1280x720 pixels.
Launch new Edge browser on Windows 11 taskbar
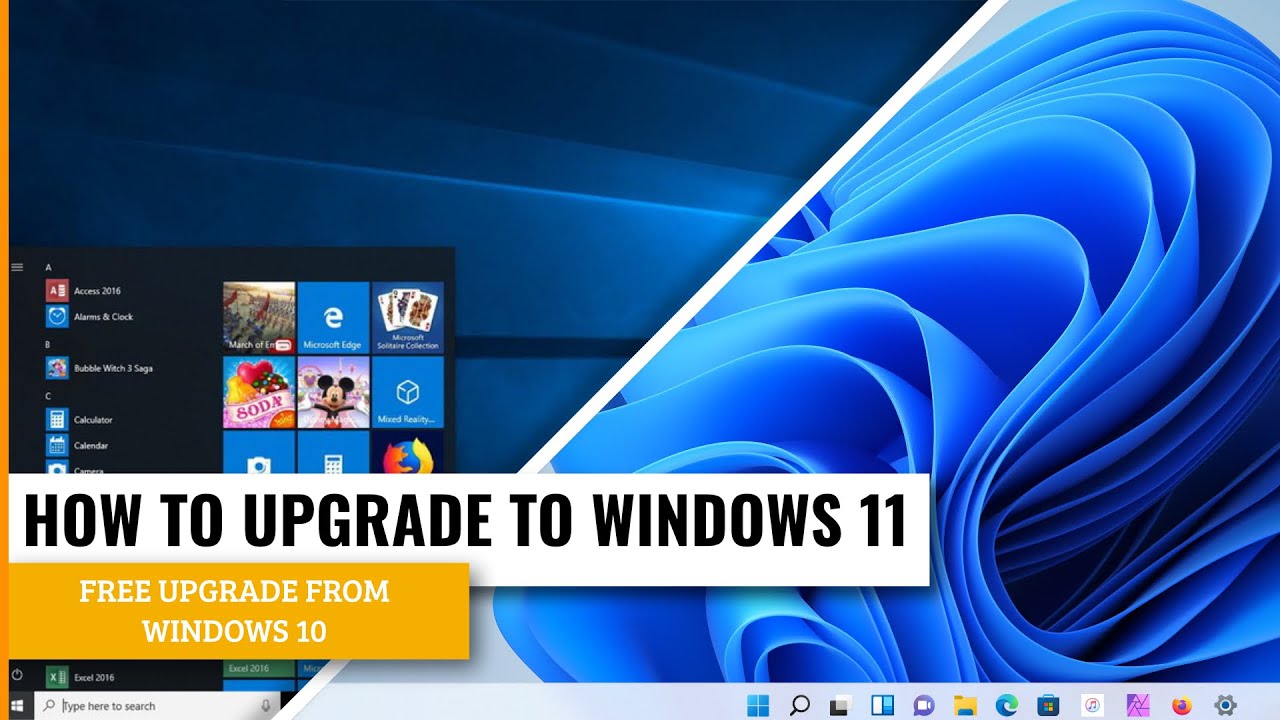pyautogui.click(x=1006, y=705)
